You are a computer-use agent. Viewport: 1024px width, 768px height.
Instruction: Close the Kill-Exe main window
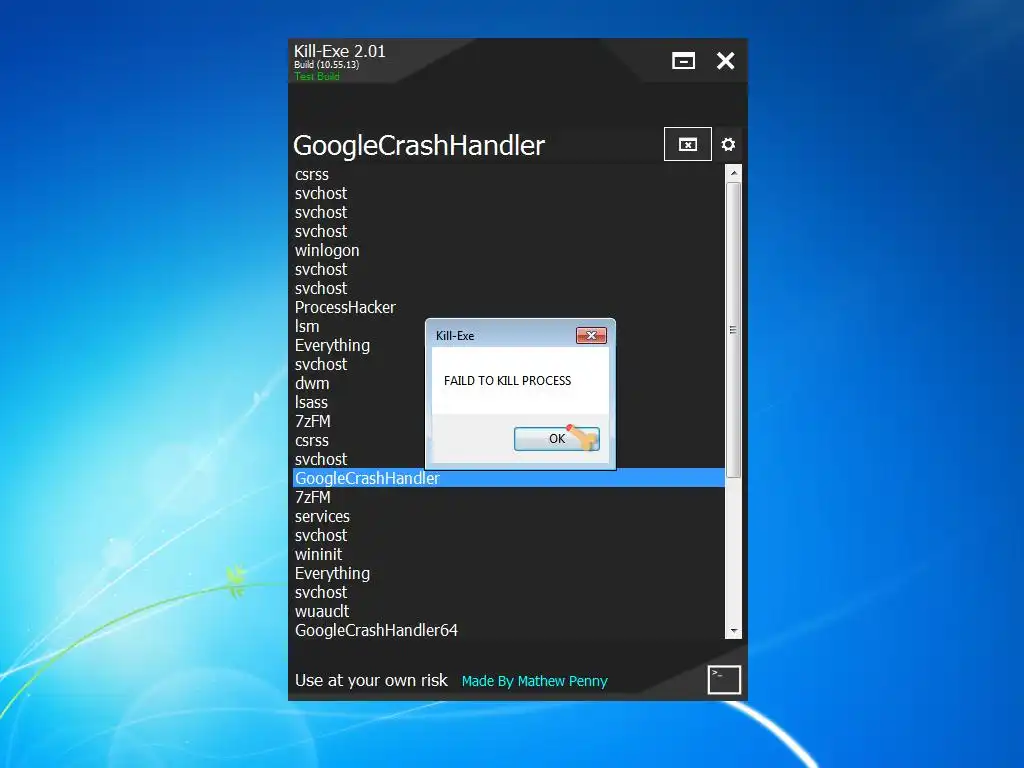(x=726, y=61)
